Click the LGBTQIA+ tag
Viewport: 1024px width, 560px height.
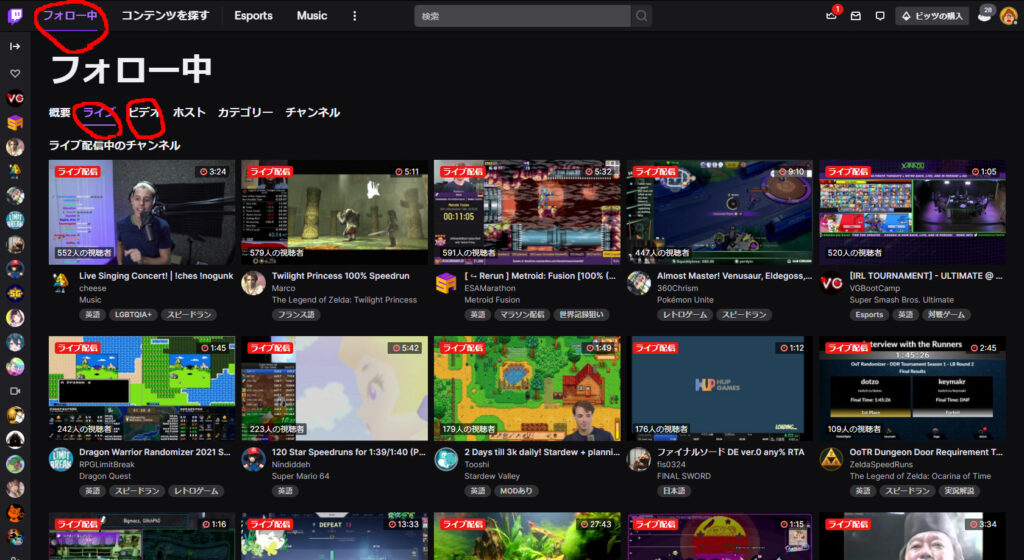click(133, 315)
